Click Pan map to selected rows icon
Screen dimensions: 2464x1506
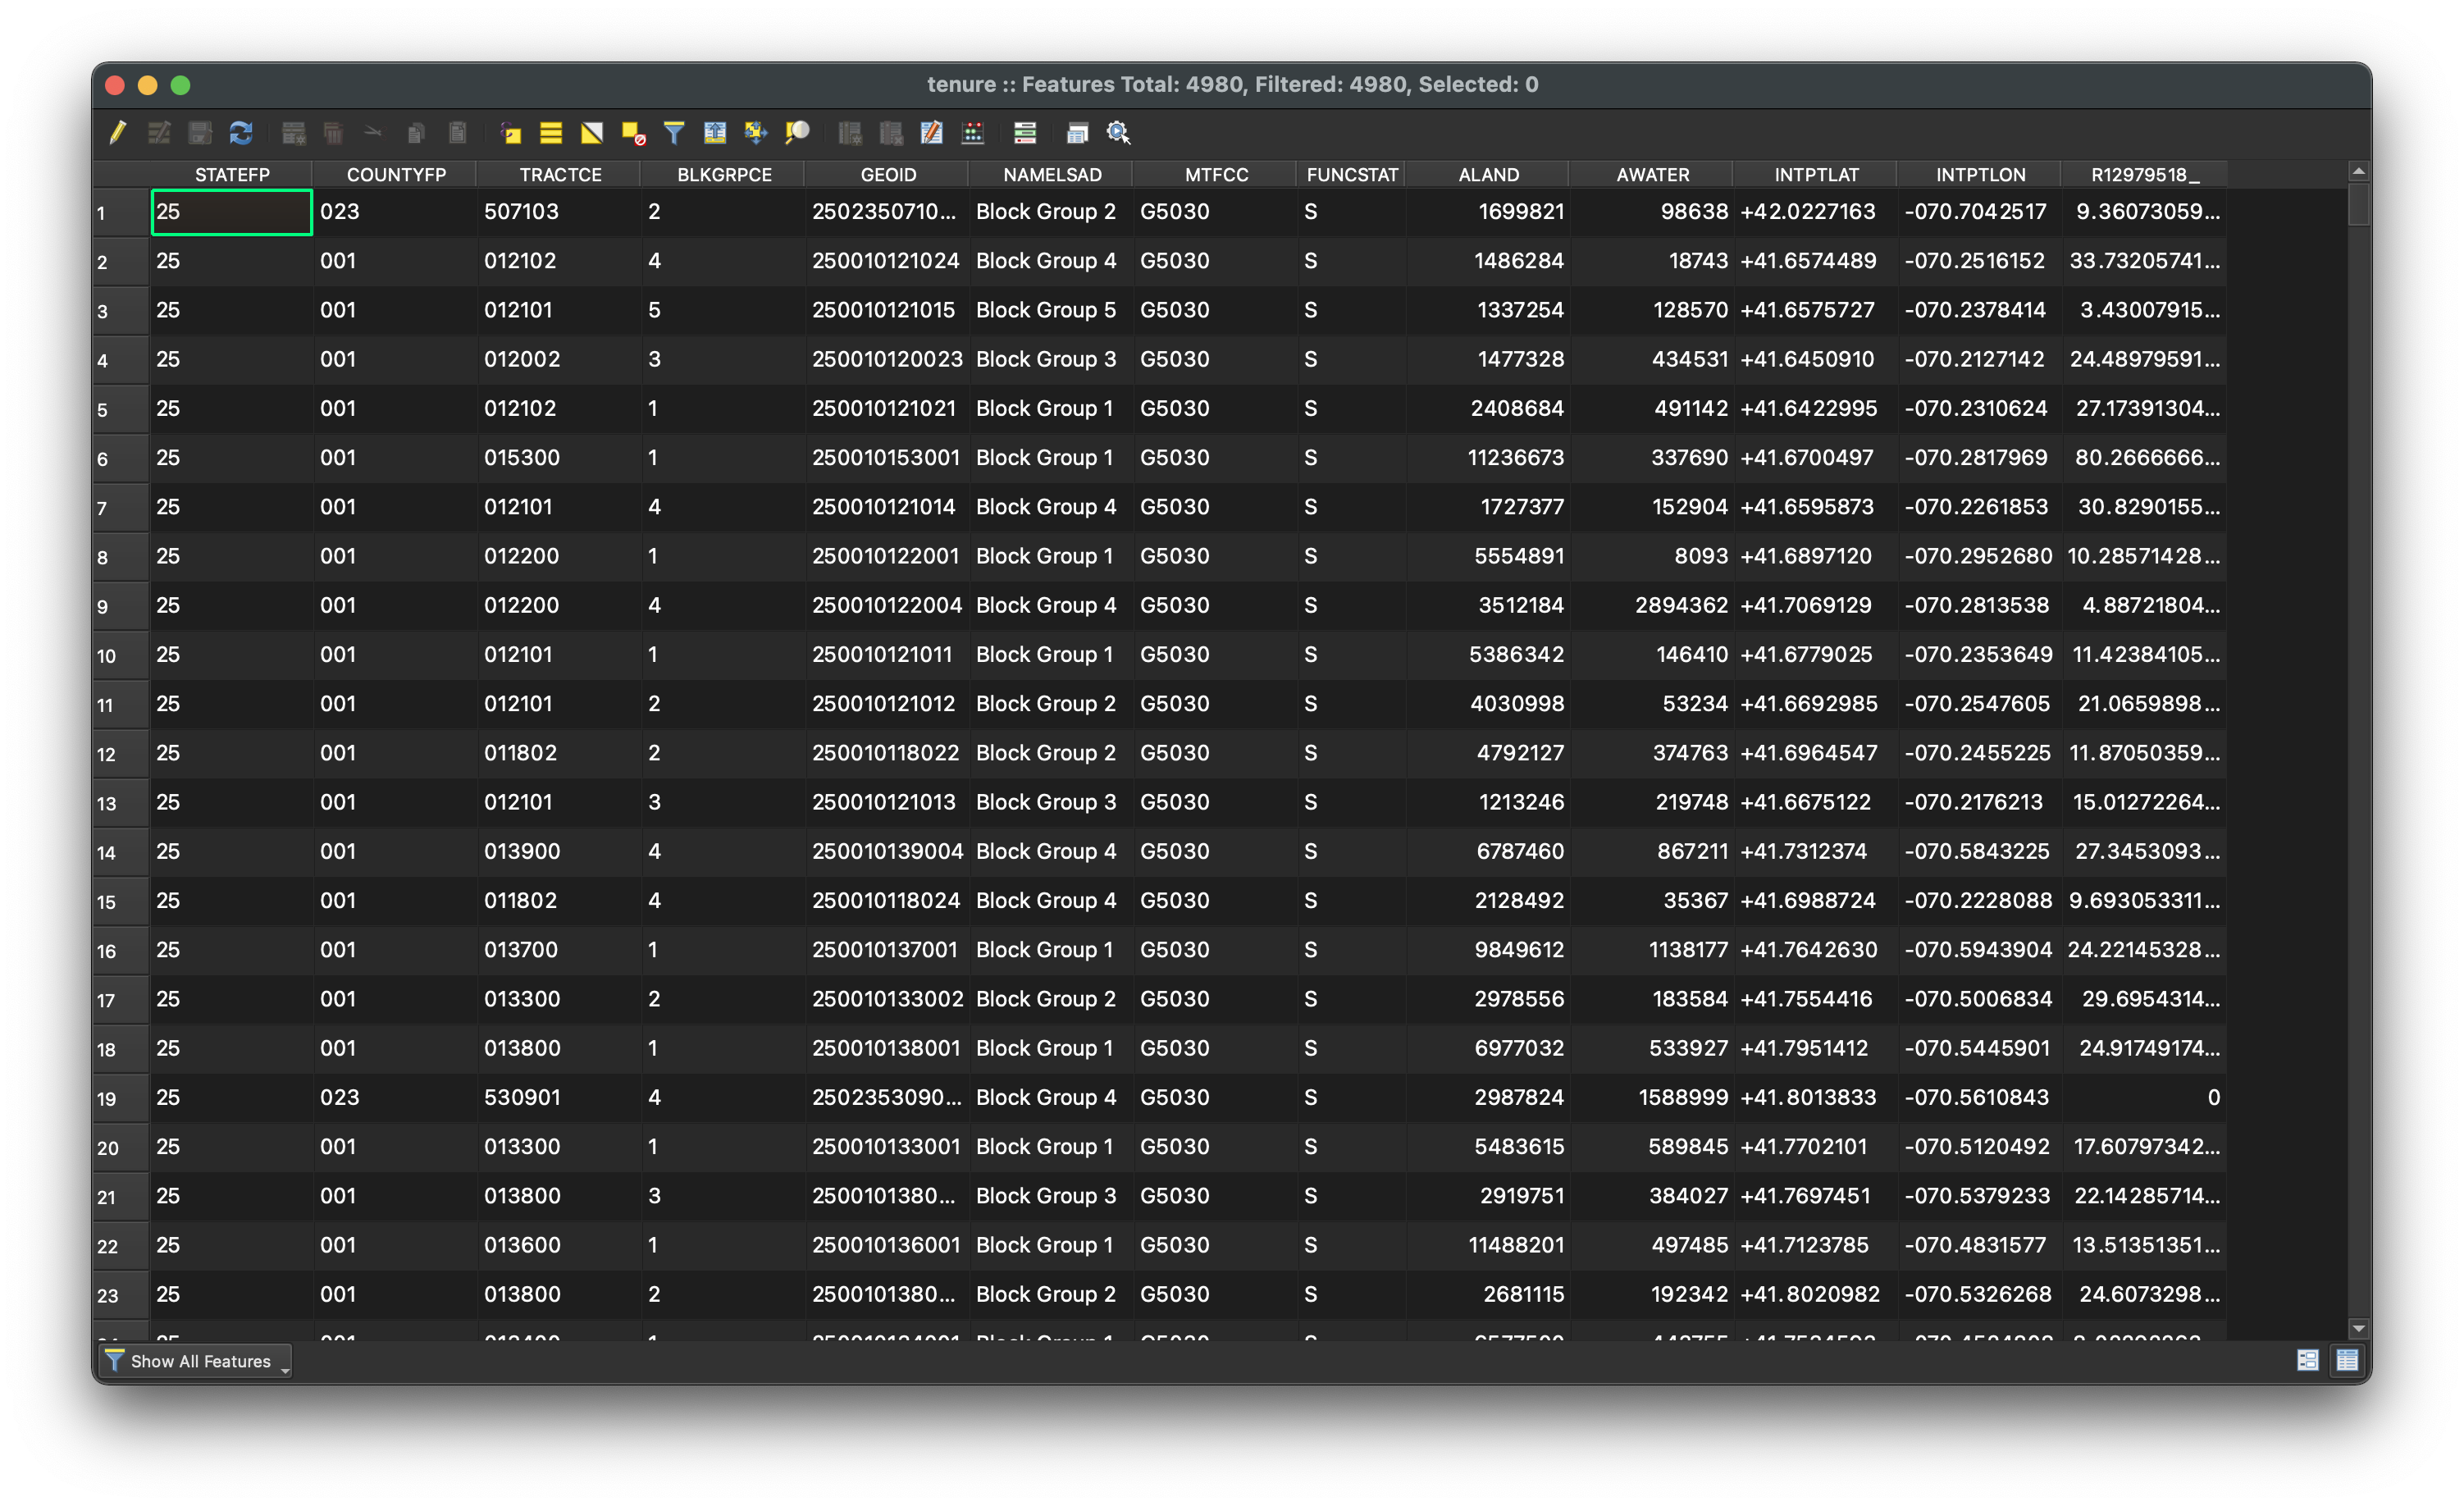[x=756, y=132]
